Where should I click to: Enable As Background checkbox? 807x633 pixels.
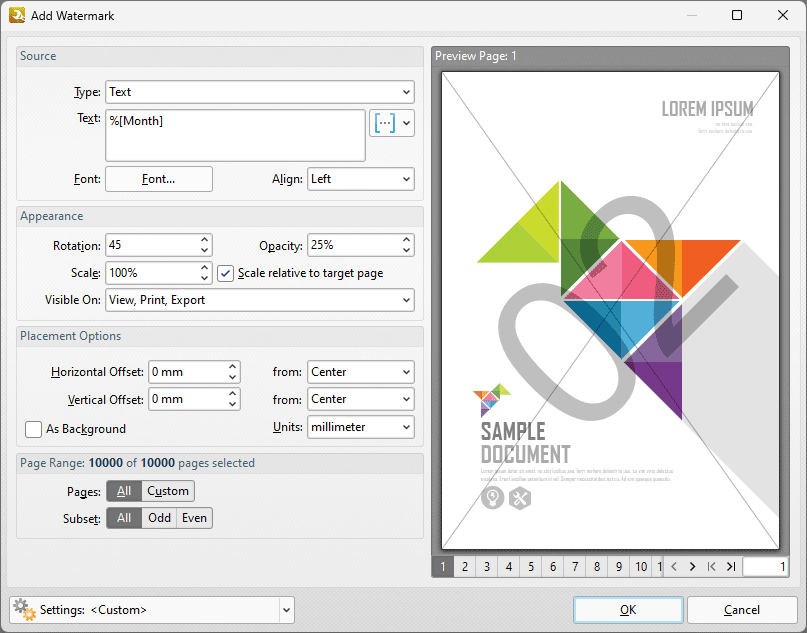pos(33,429)
